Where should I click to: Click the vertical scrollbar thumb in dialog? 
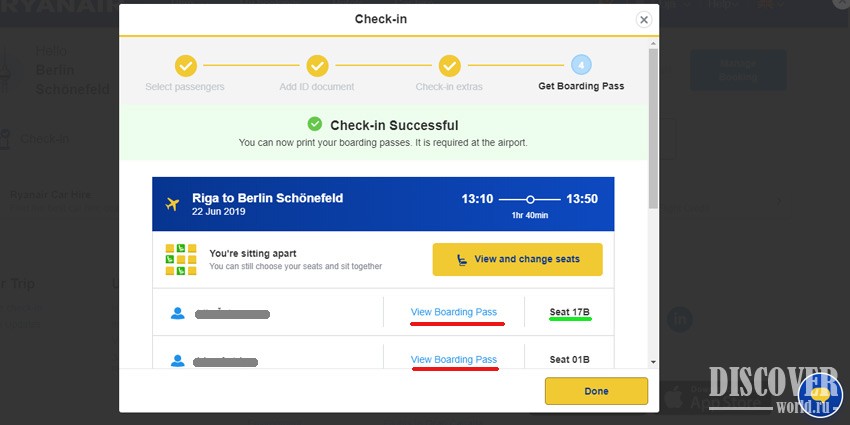[x=653, y=128]
